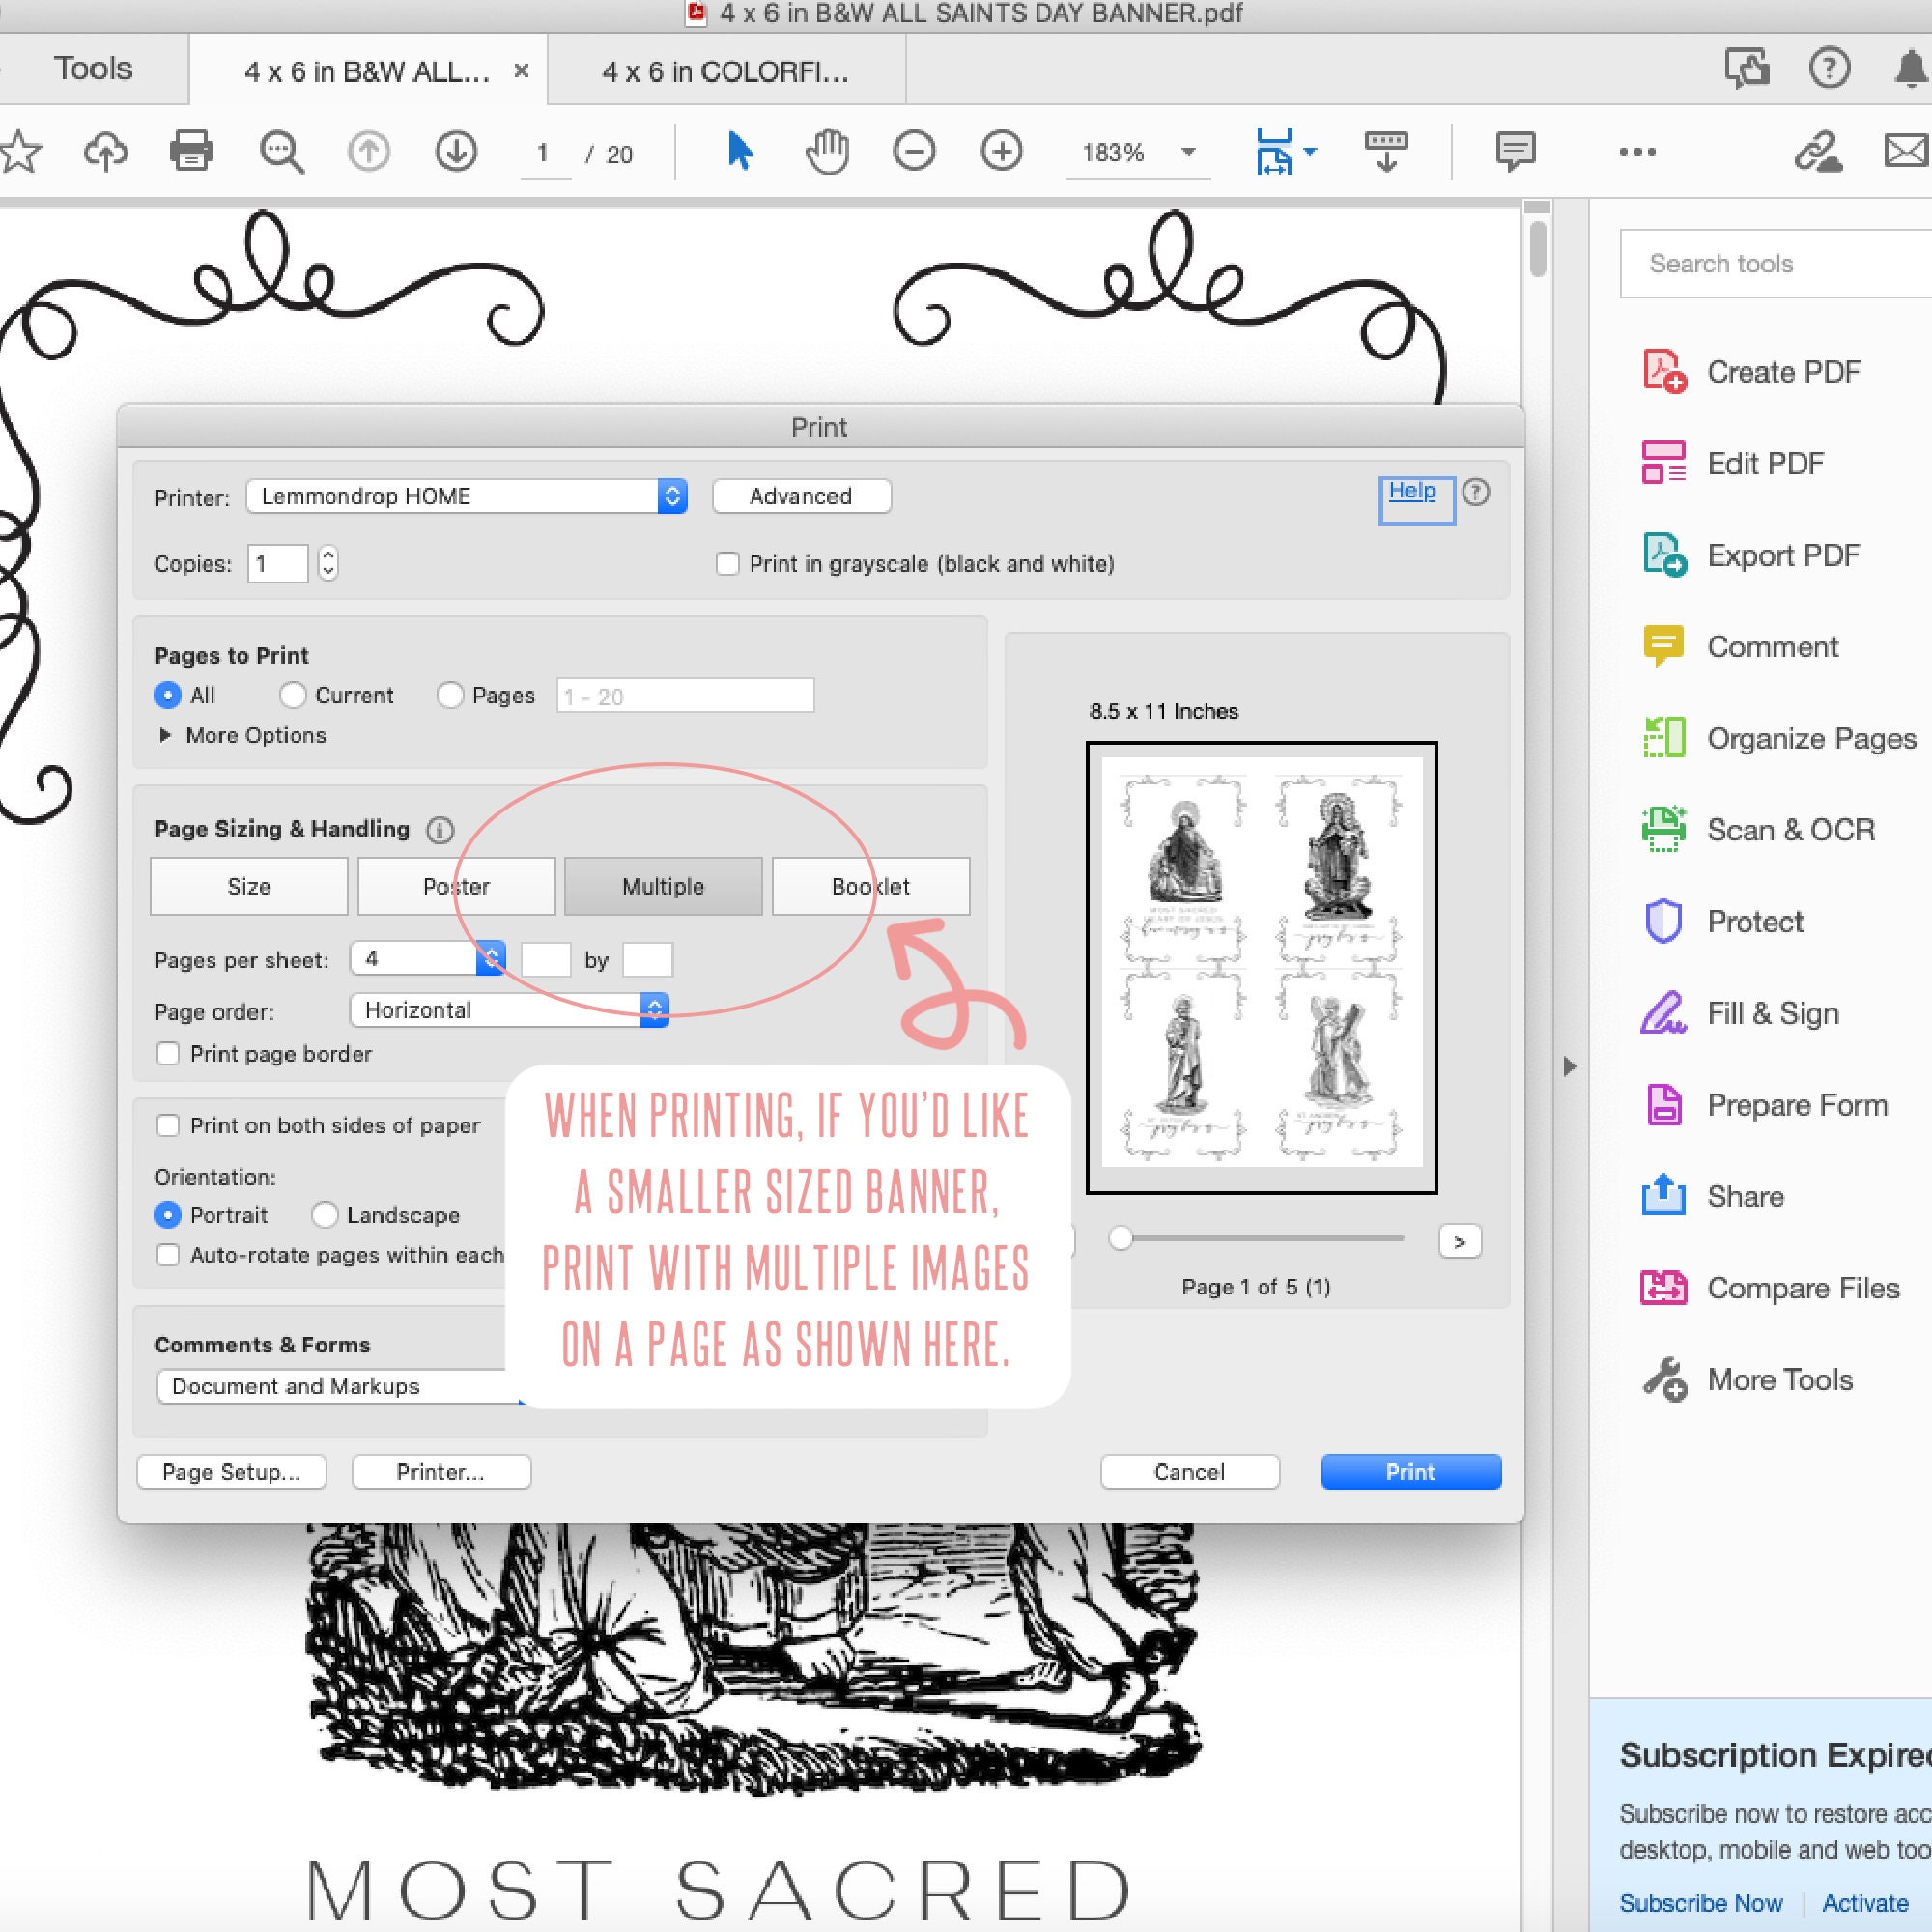Select All pages radio button
1932x1932 pixels.
(167, 695)
